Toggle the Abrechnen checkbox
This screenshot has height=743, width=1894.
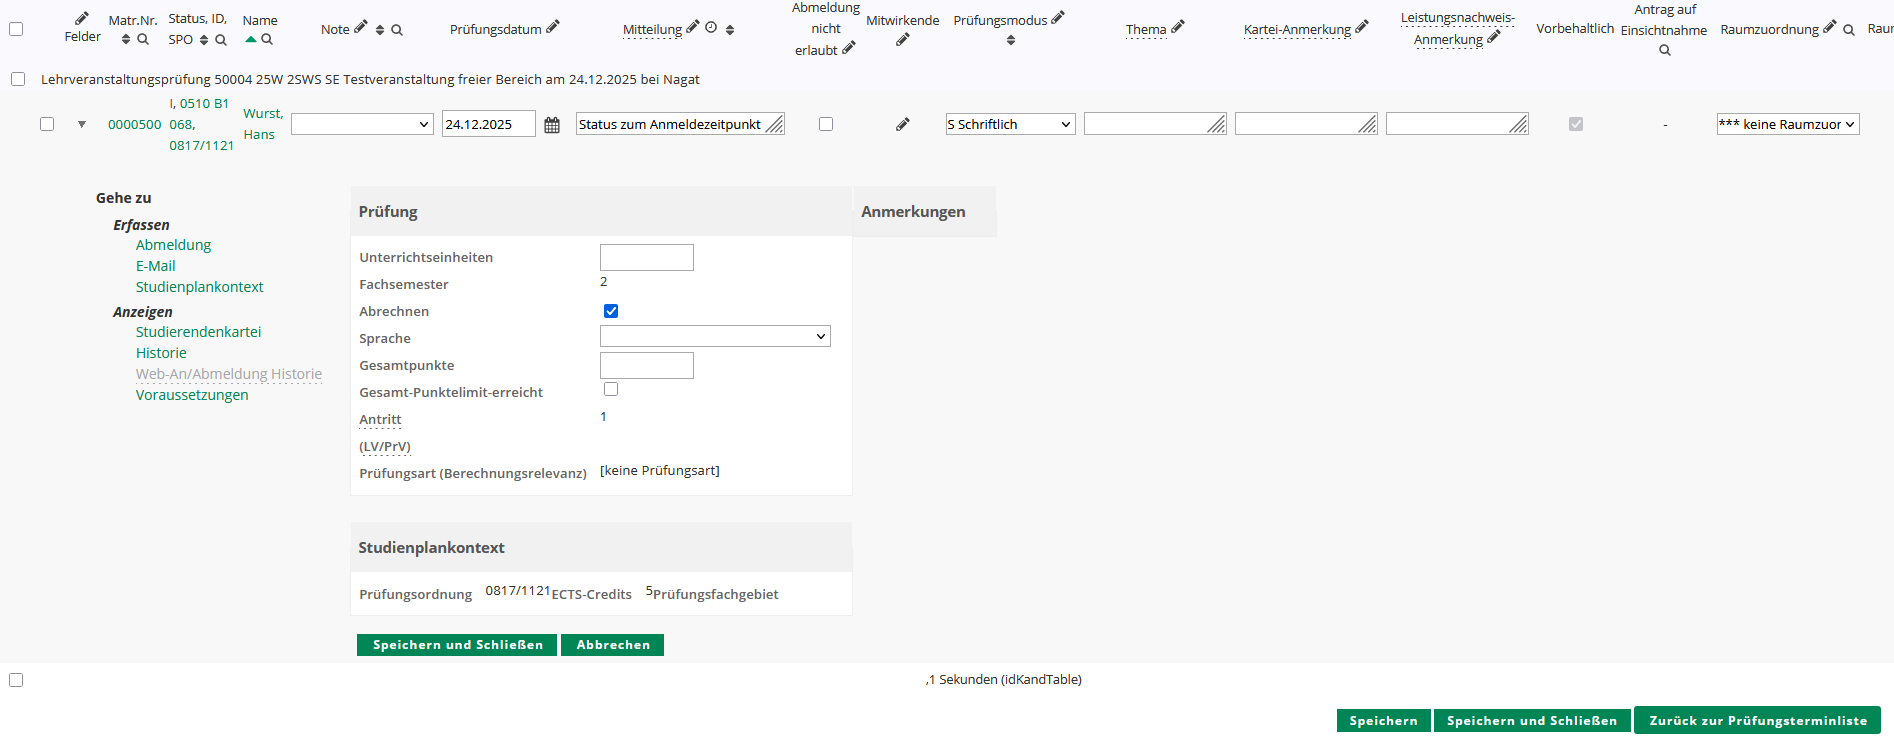[611, 311]
